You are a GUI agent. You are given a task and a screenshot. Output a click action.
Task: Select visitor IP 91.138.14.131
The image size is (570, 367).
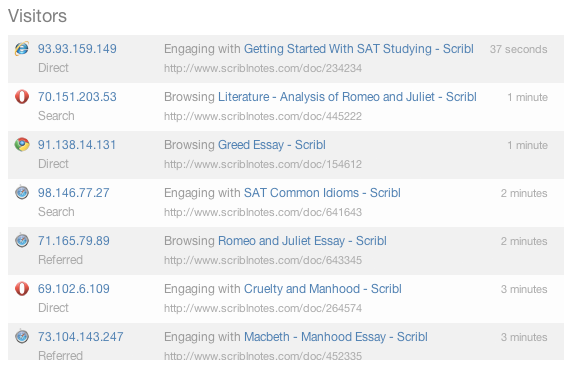[77, 145]
